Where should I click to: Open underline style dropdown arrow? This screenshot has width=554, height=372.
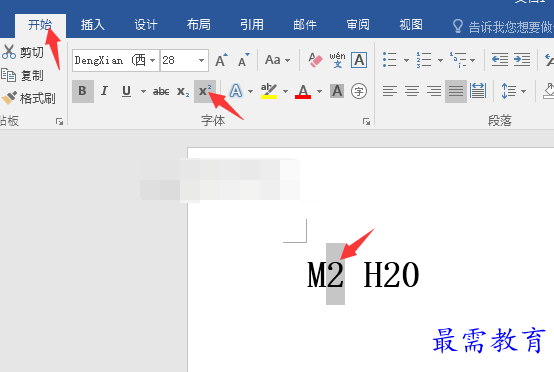click(143, 91)
